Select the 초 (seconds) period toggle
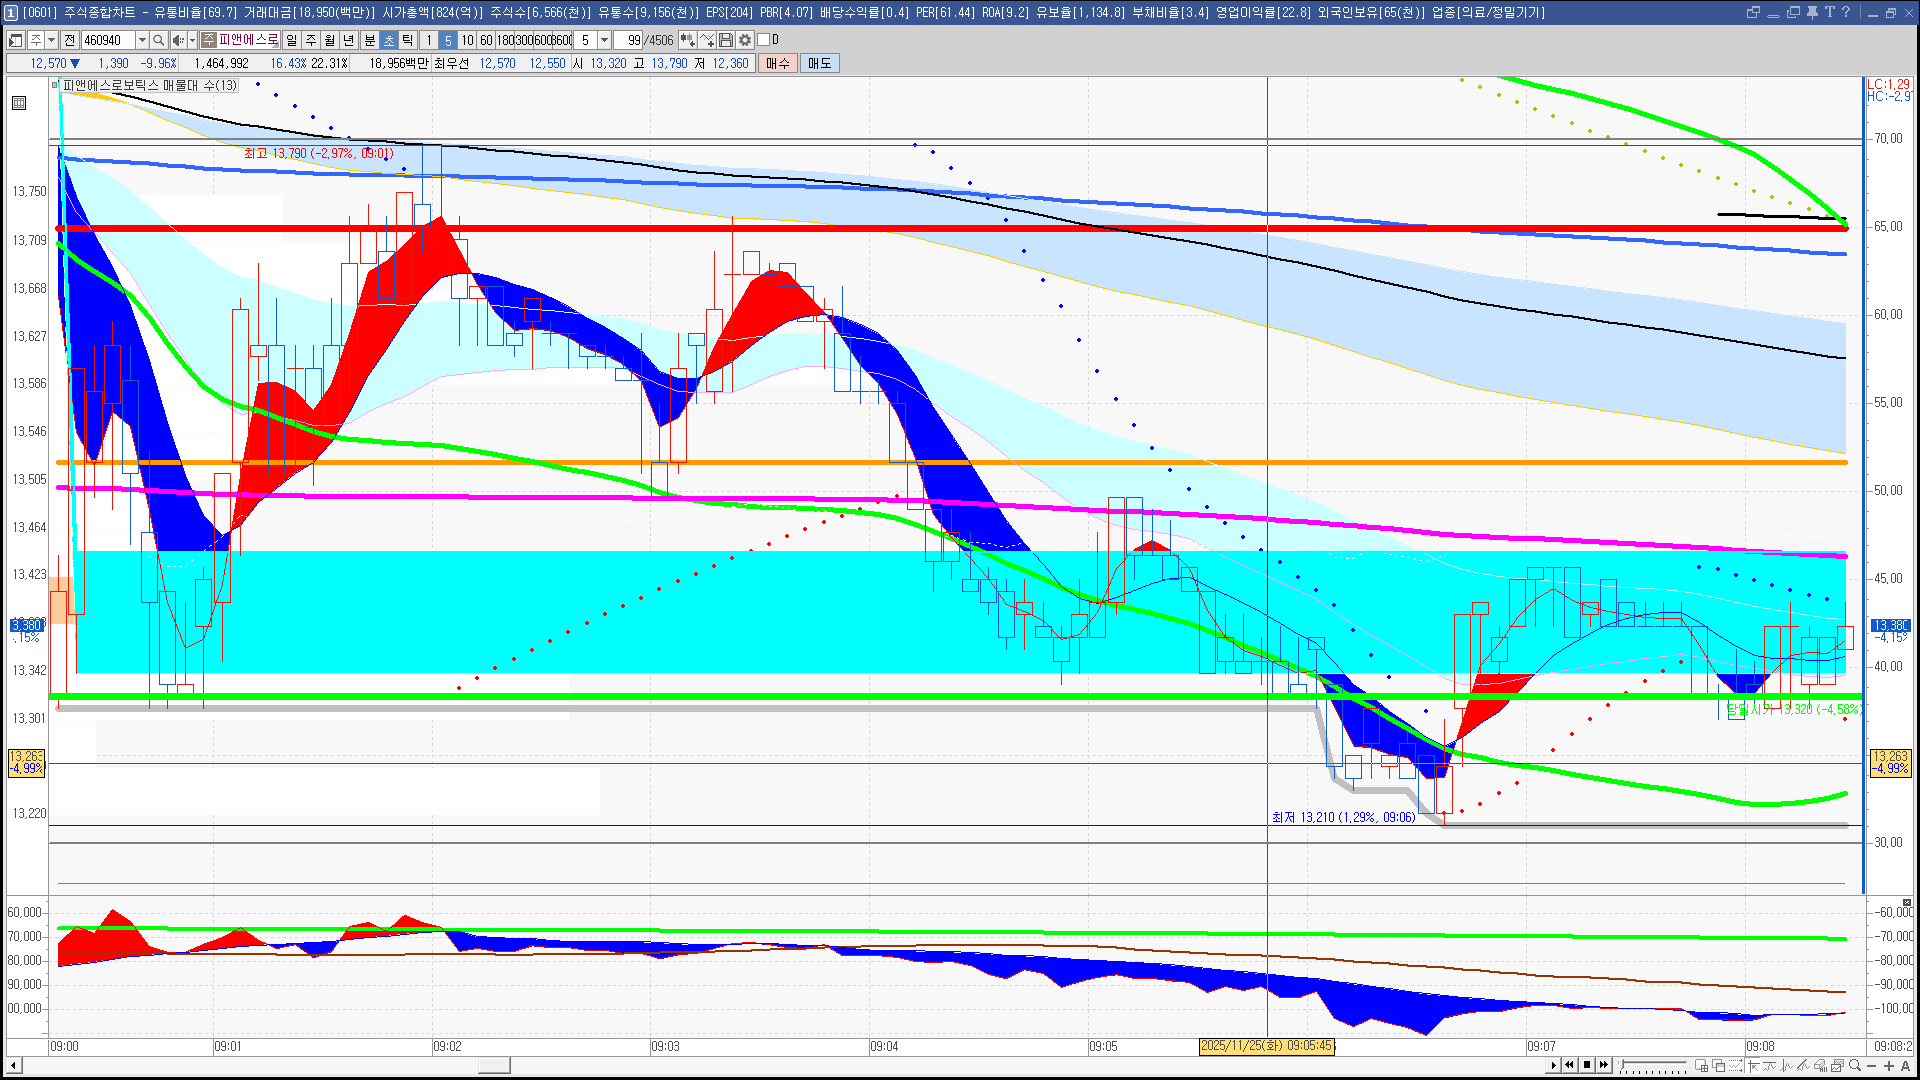Viewport: 1920px width, 1080px height. [389, 40]
